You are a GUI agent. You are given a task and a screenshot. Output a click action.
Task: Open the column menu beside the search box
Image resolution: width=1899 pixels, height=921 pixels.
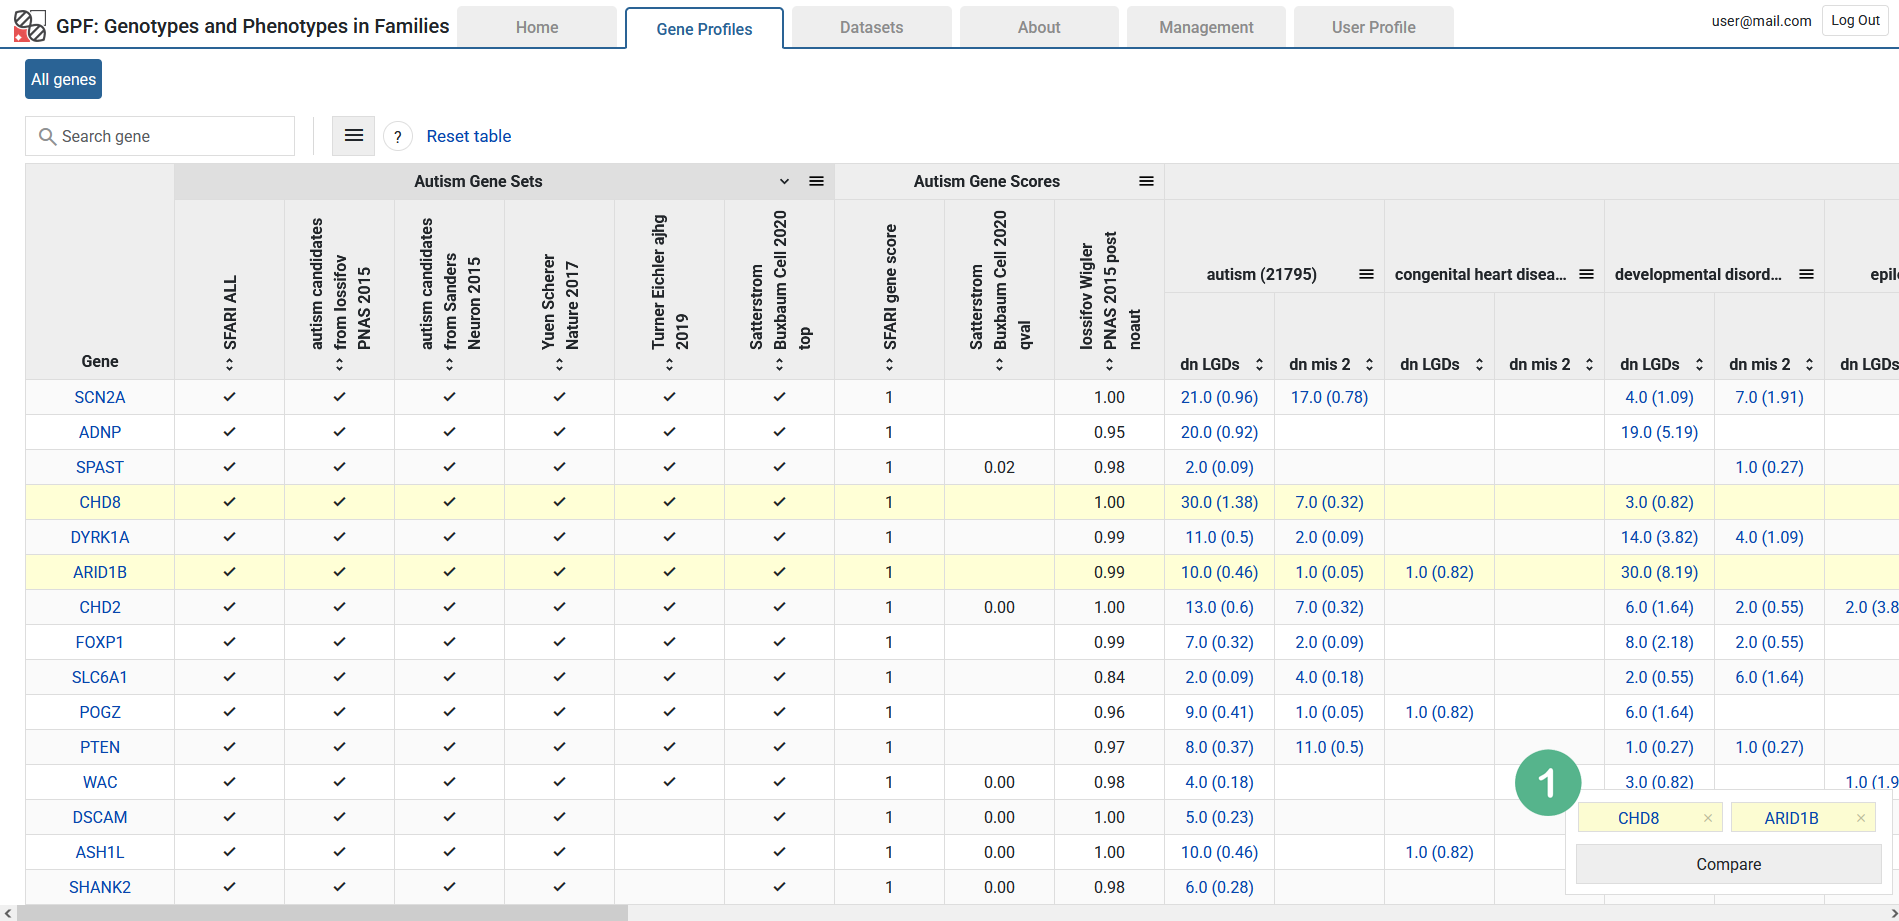[x=354, y=136]
